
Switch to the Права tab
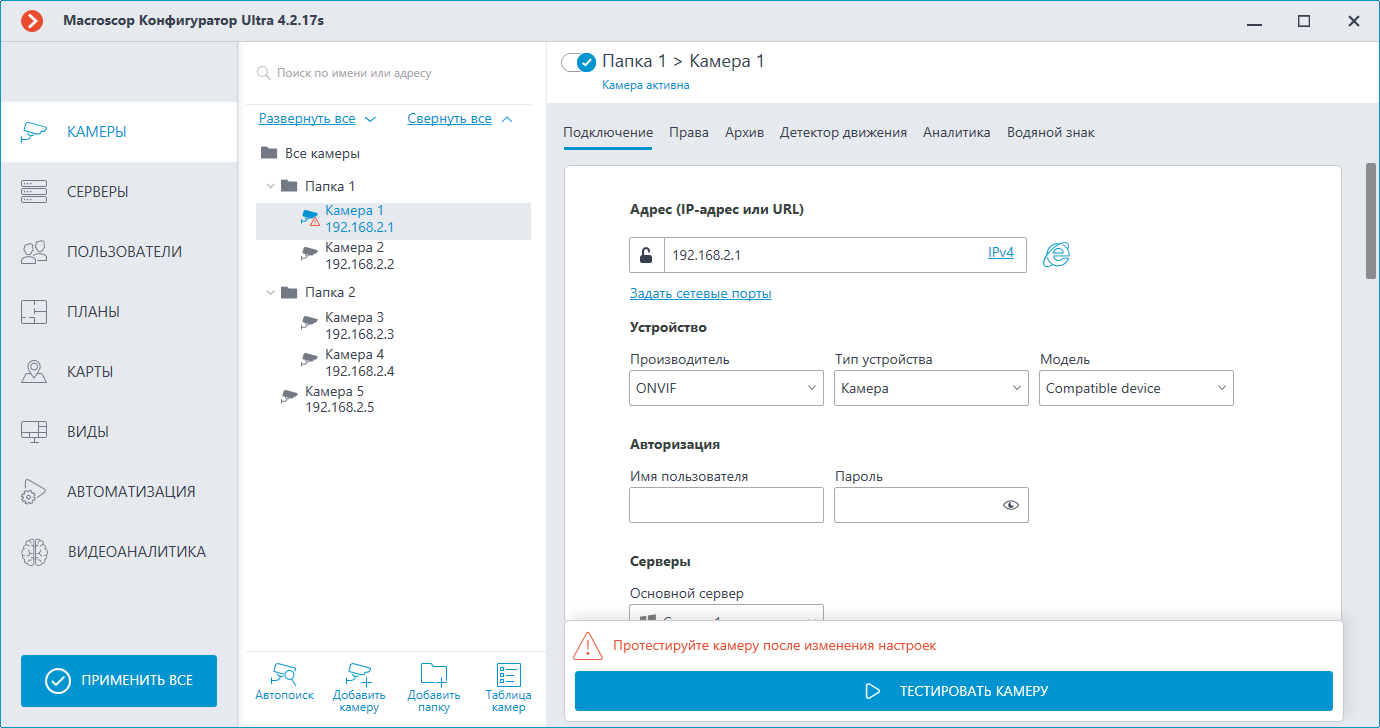[689, 132]
